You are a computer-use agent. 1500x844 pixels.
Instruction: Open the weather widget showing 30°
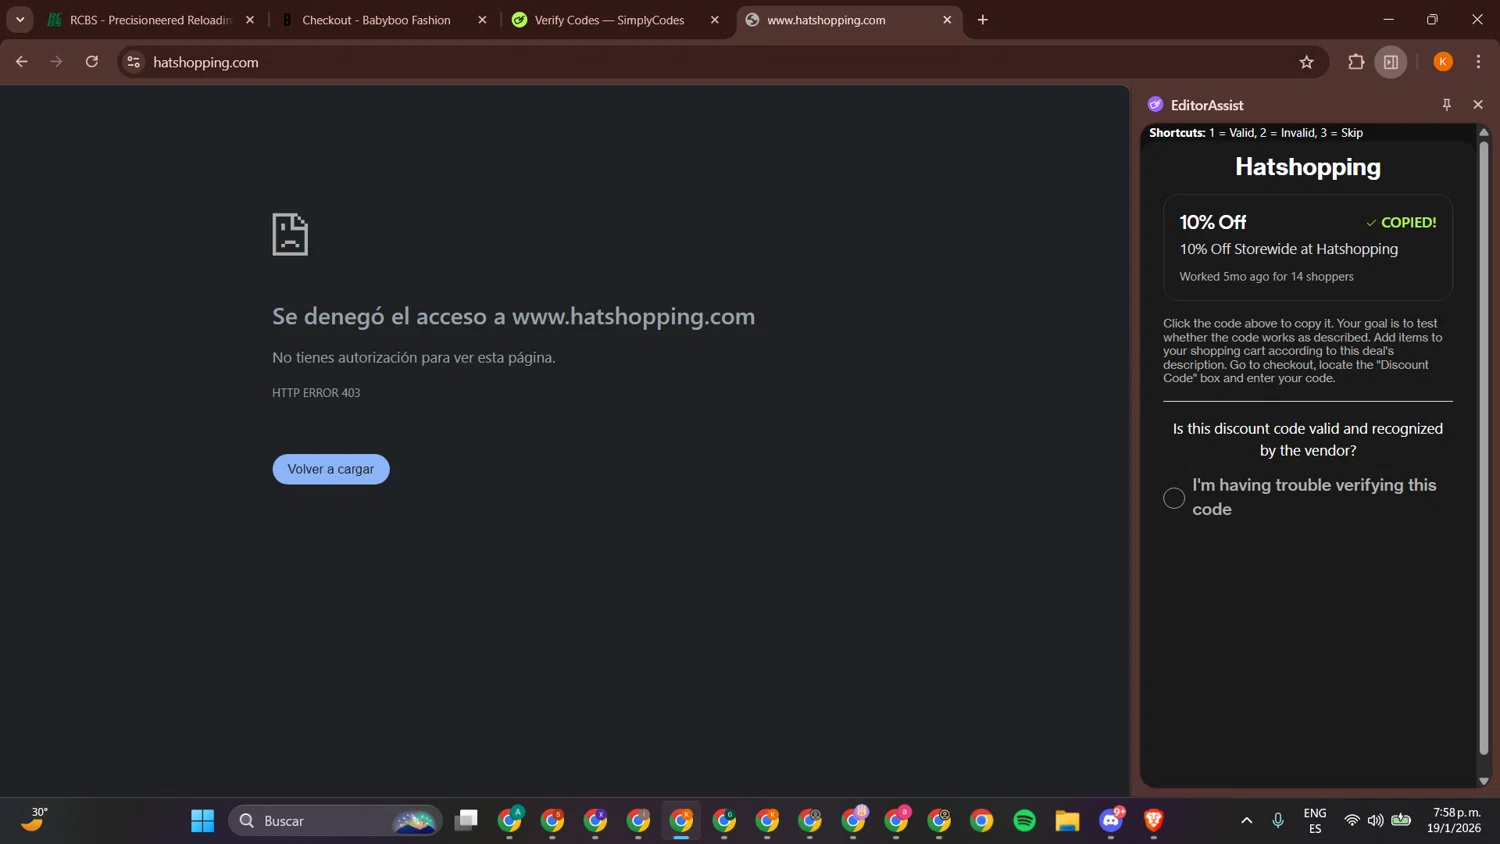point(34,820)
